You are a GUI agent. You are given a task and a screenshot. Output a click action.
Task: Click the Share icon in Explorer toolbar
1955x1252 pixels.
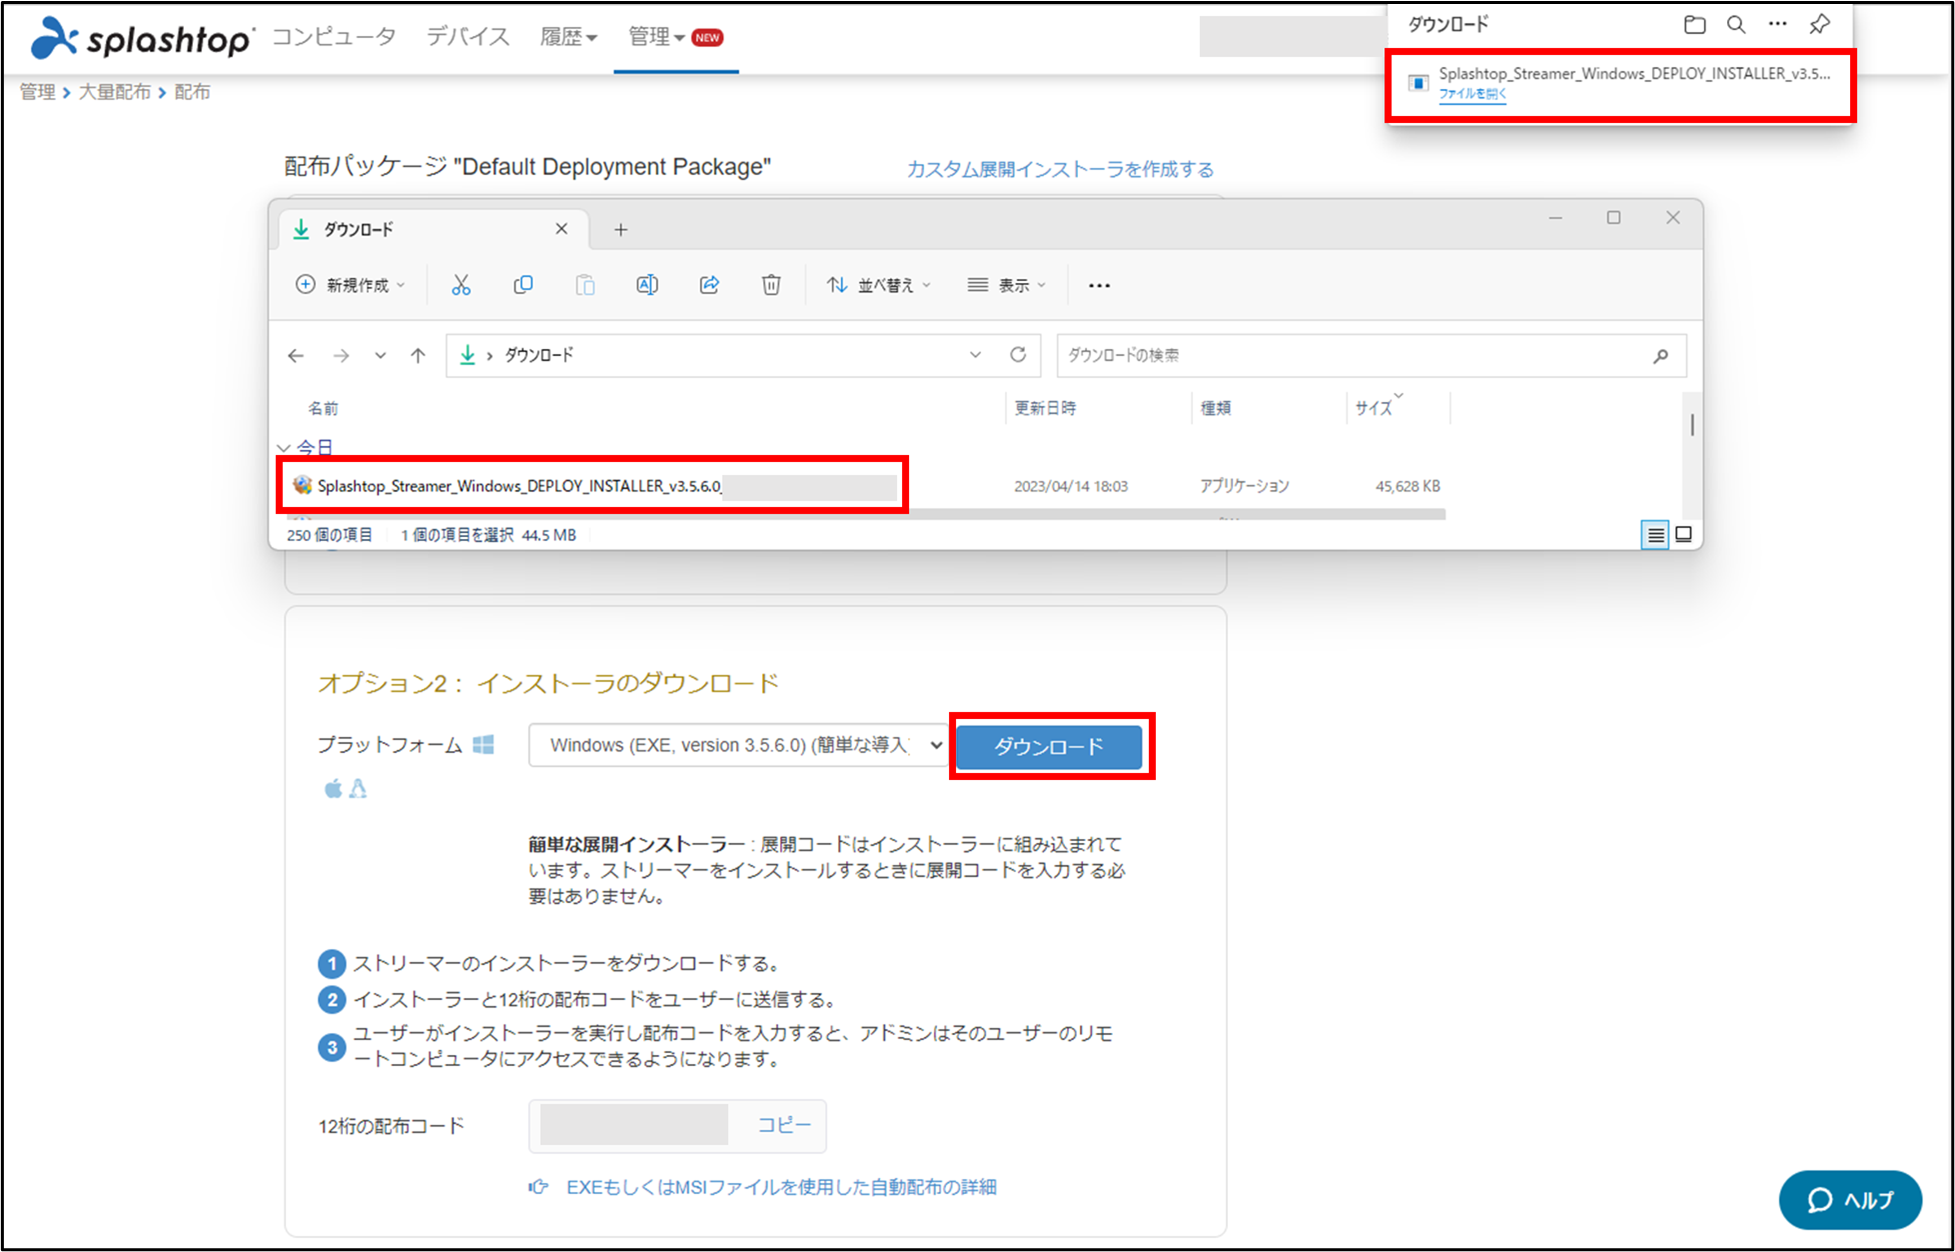click(709, 285)
